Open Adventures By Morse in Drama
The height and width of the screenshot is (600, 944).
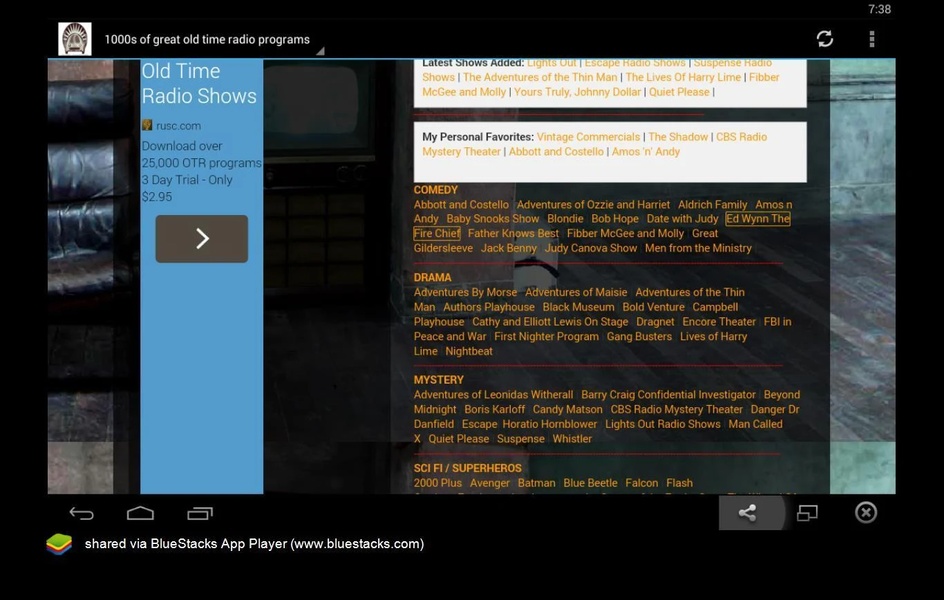coord(465,292)
